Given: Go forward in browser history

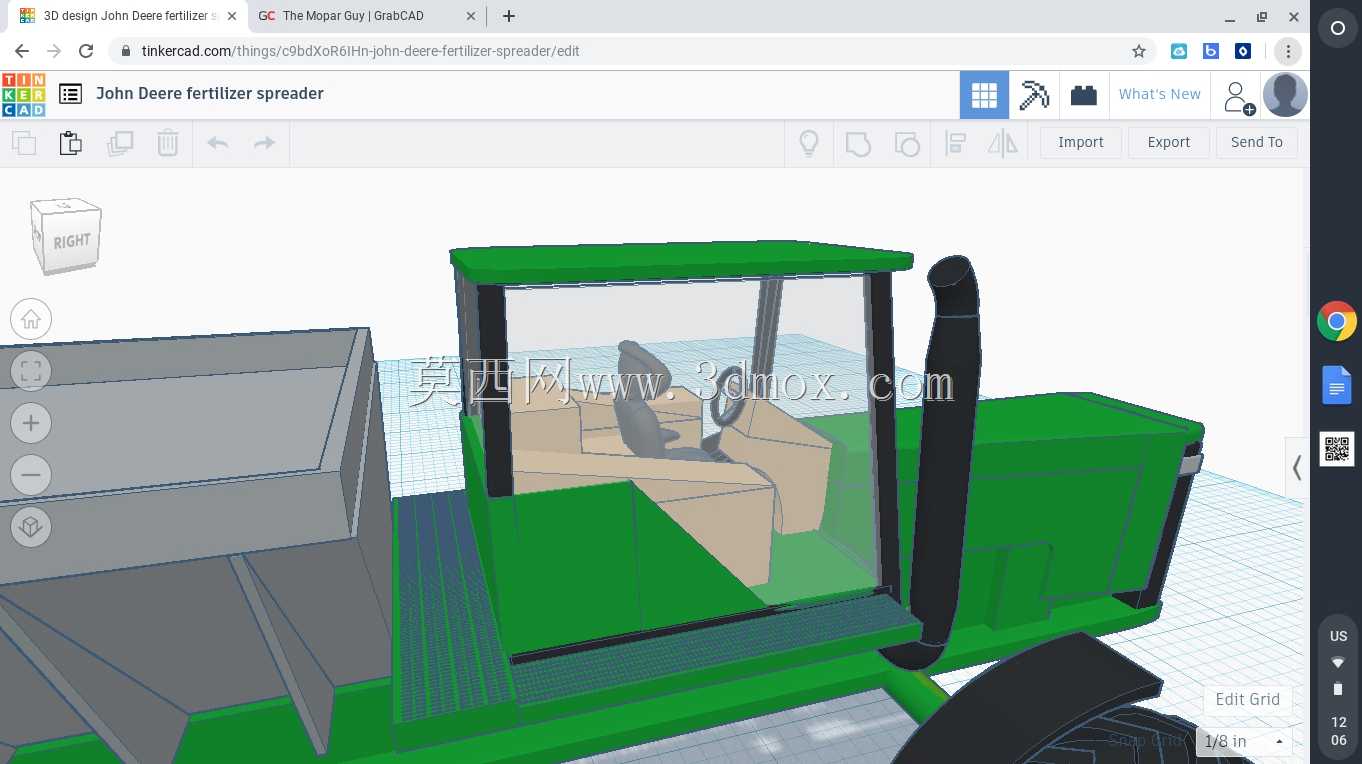Looking at the screenshot, I should pyautogui.click(x=54, y=51).
